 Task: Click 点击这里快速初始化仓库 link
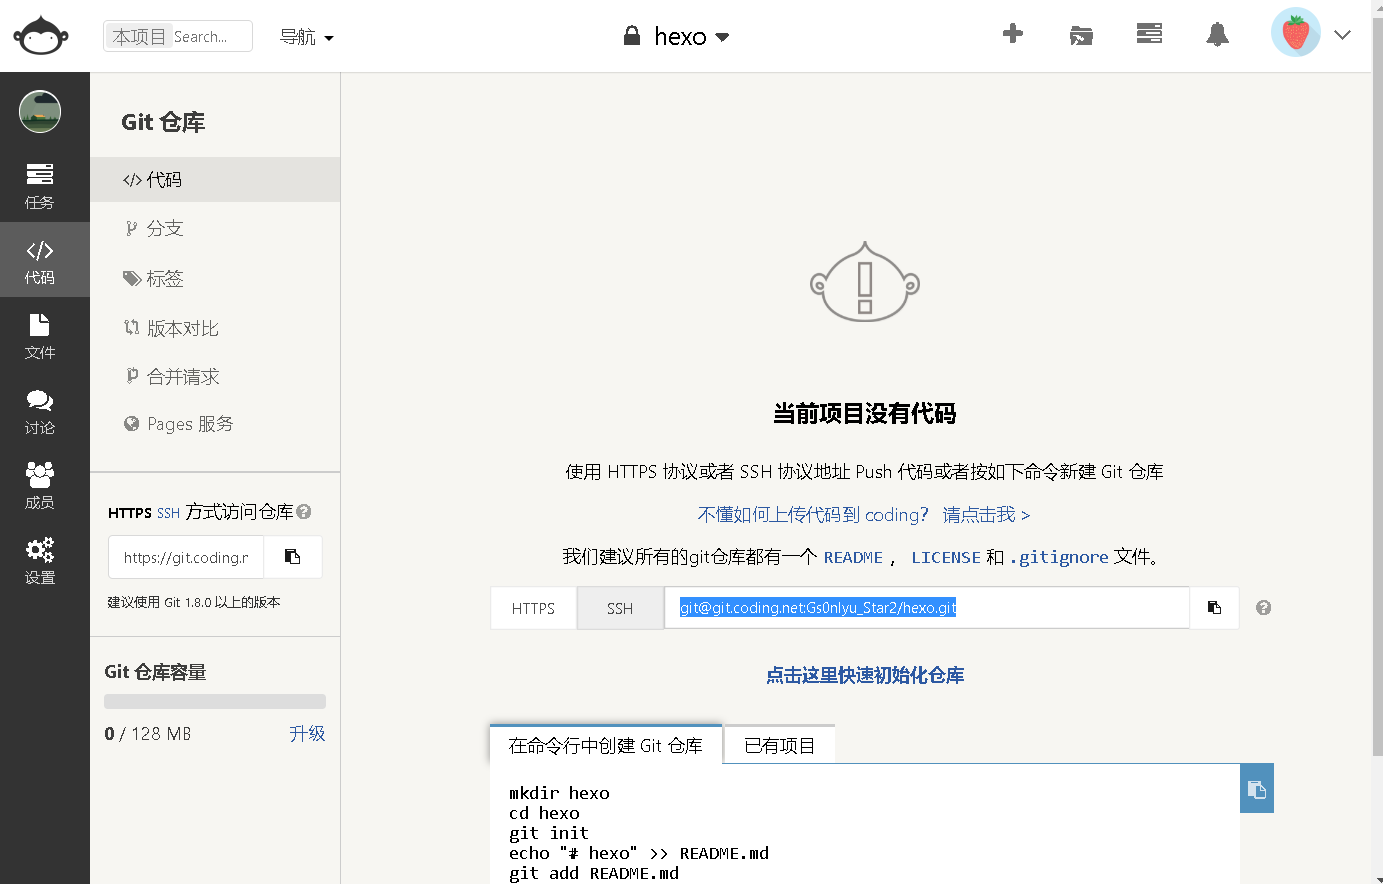pyautogui.click(x=865, y=676)
